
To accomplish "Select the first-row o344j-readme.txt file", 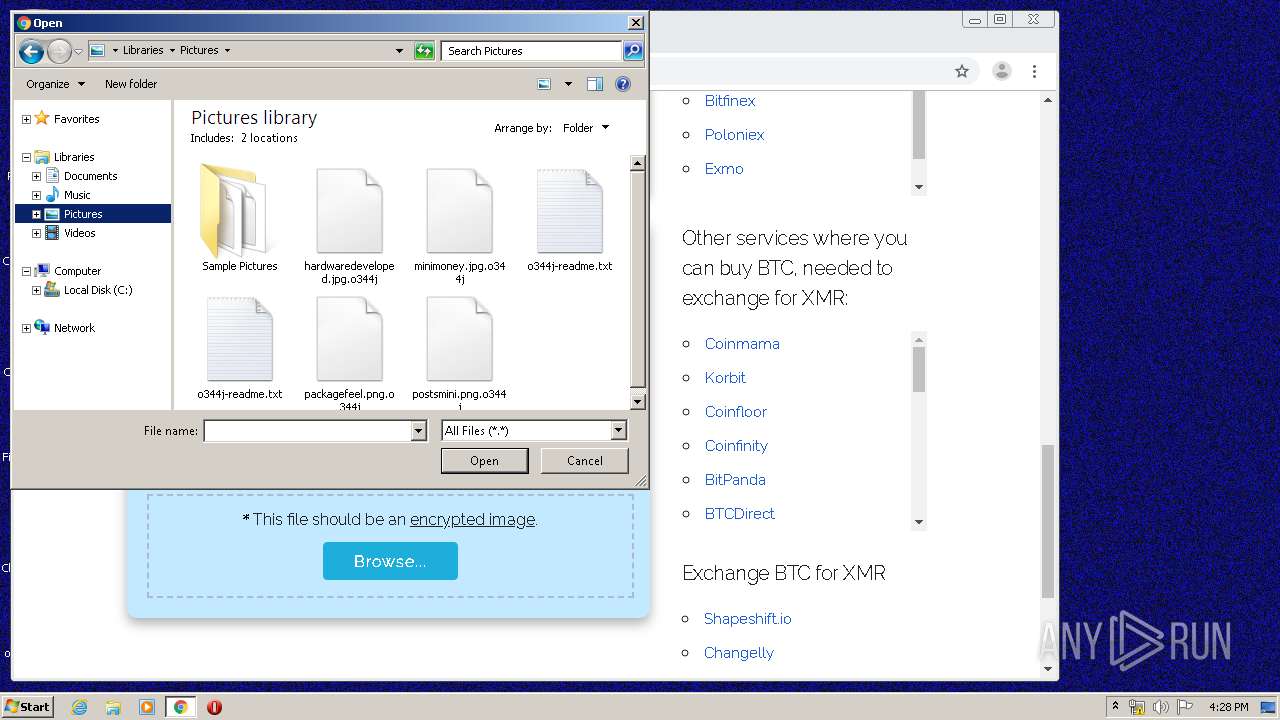I will point(570,220).
